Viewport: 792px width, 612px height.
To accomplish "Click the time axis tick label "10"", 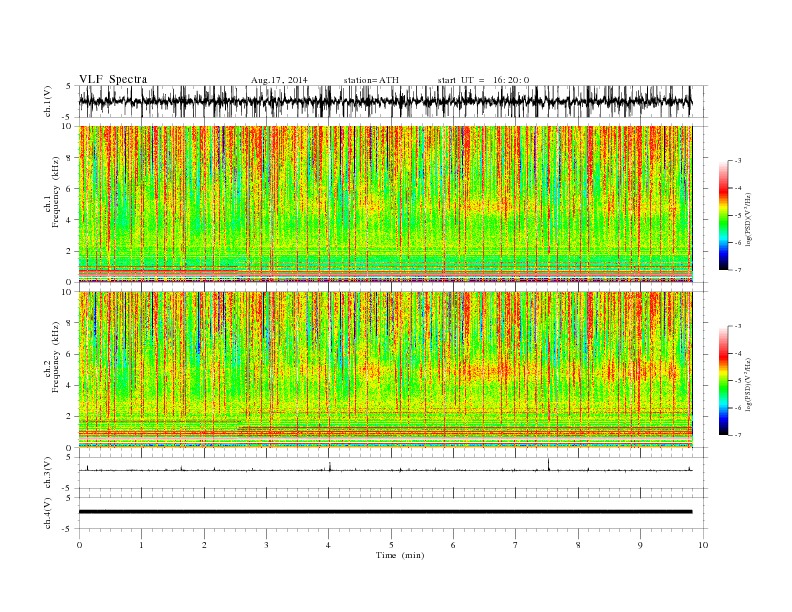I will [703, 545].
